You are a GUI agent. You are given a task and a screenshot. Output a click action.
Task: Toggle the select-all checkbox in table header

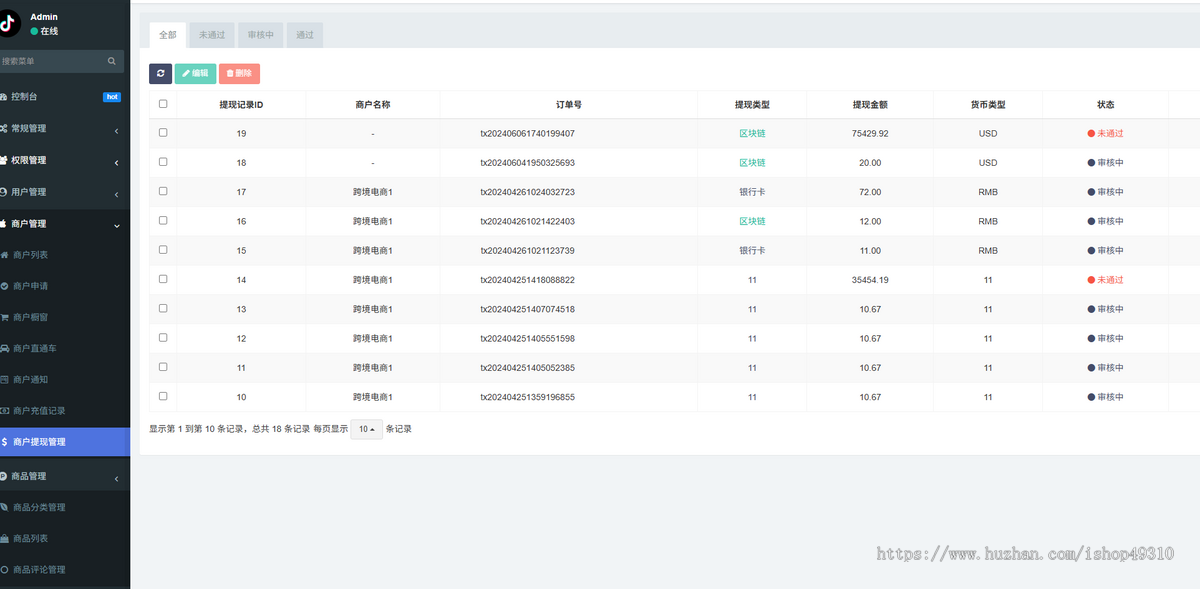point(163,104)
